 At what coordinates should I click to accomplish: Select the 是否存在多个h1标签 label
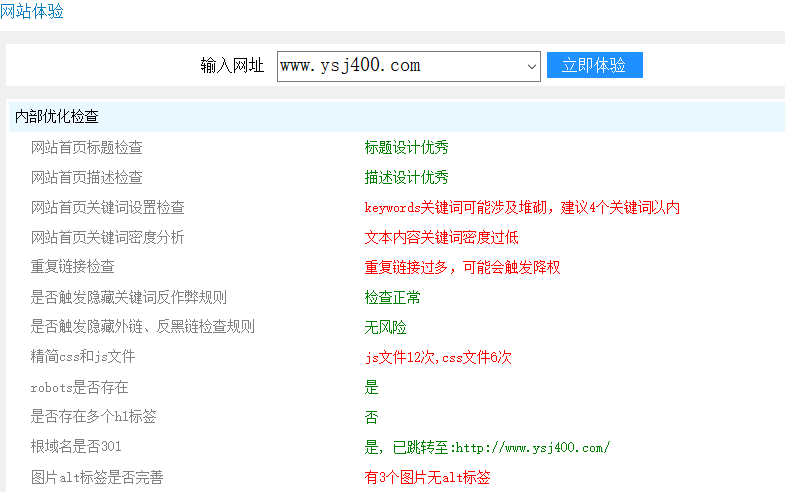tap(94, 416)
